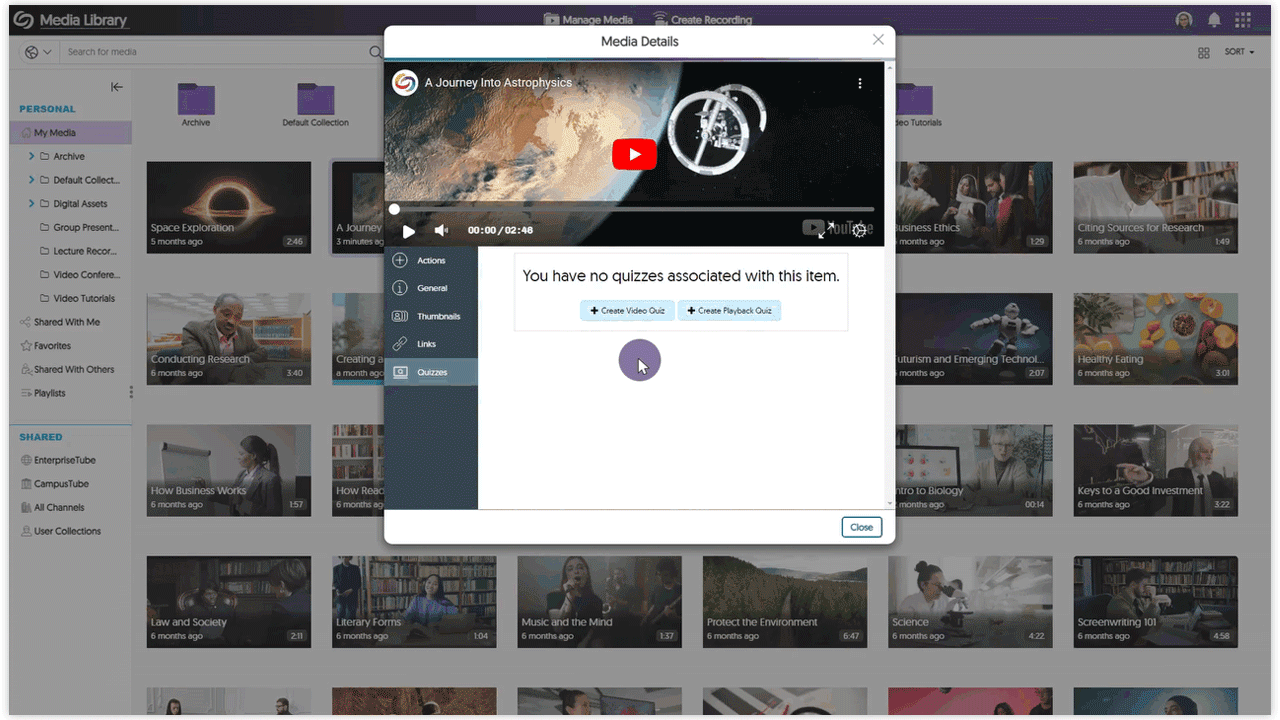The image size is (1280, 720).
Task: Open the Thumbnails section of Media Details
Action: (430, 316)
